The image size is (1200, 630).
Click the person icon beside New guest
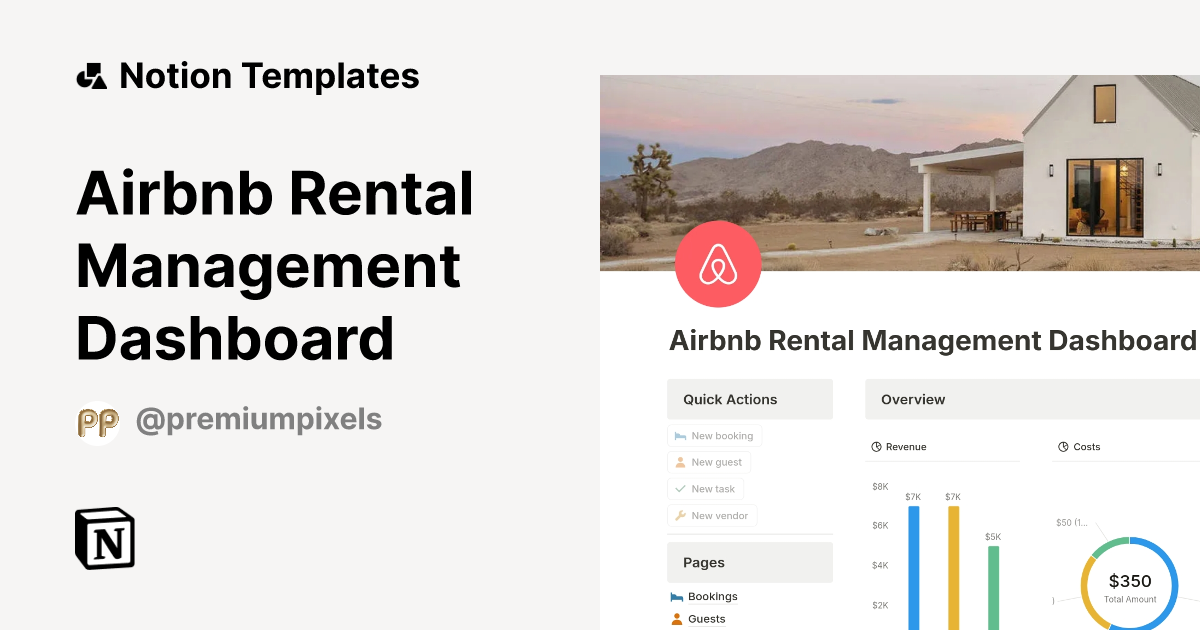point(679,462)
